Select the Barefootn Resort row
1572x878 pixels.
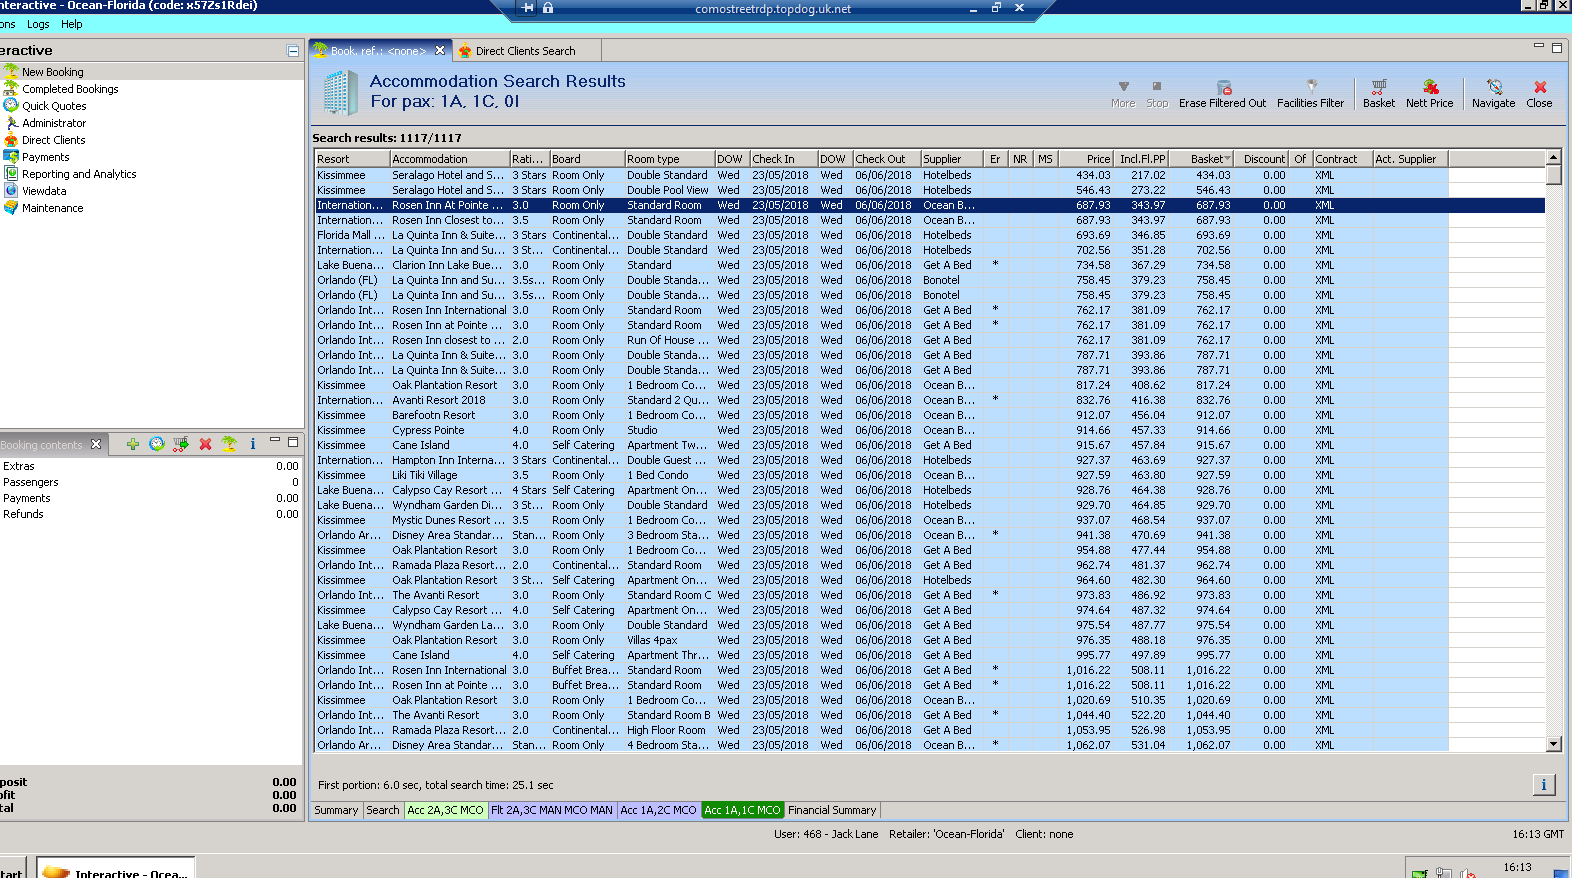coord(930,415)
